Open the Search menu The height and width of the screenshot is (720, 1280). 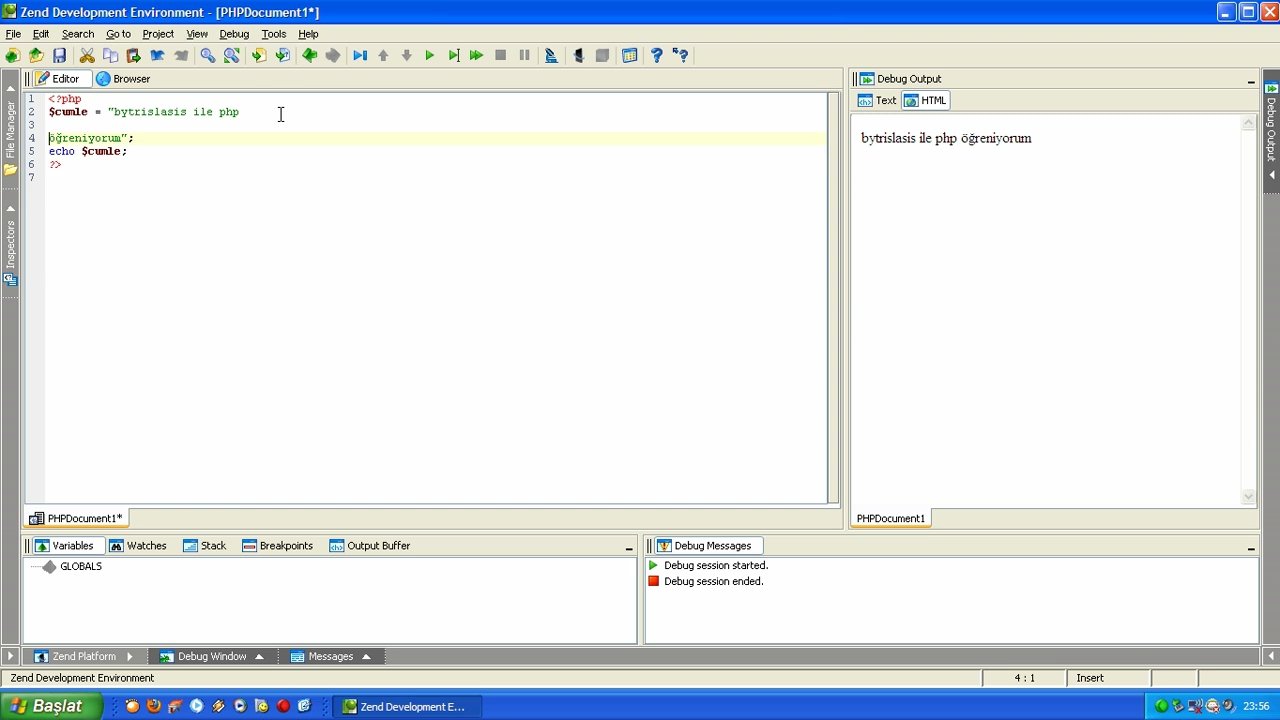click(x=78, y=34)
